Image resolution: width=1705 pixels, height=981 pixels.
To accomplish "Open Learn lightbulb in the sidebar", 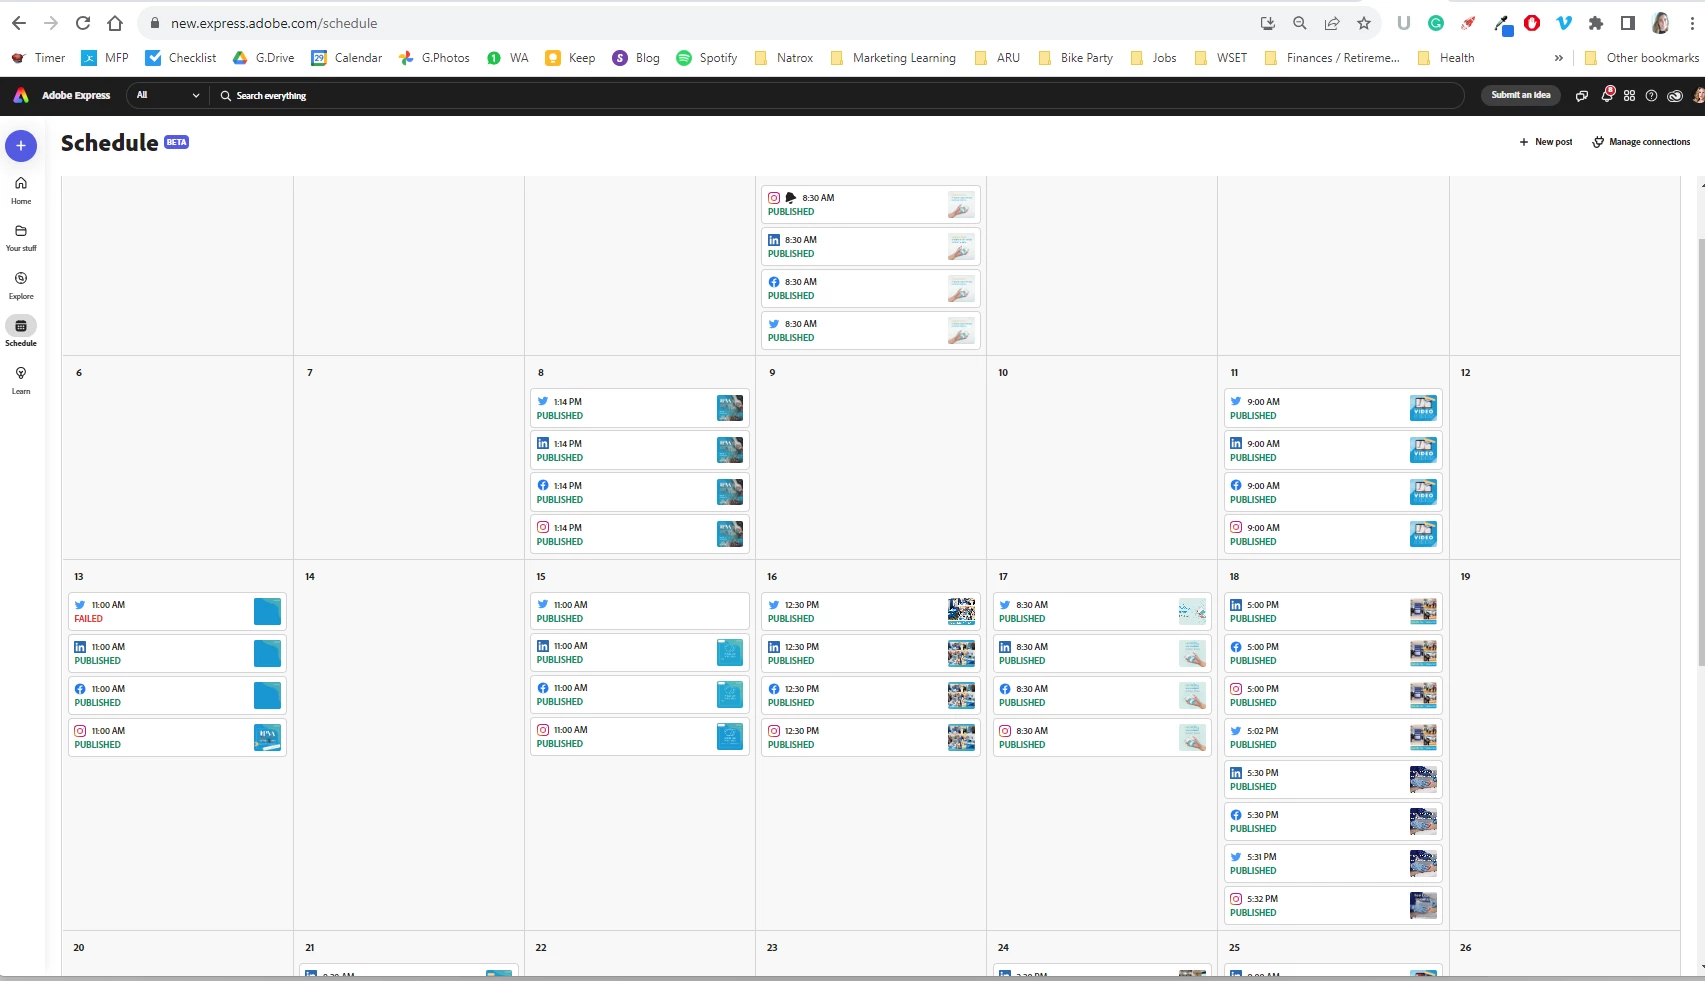I will pos(21,381).
